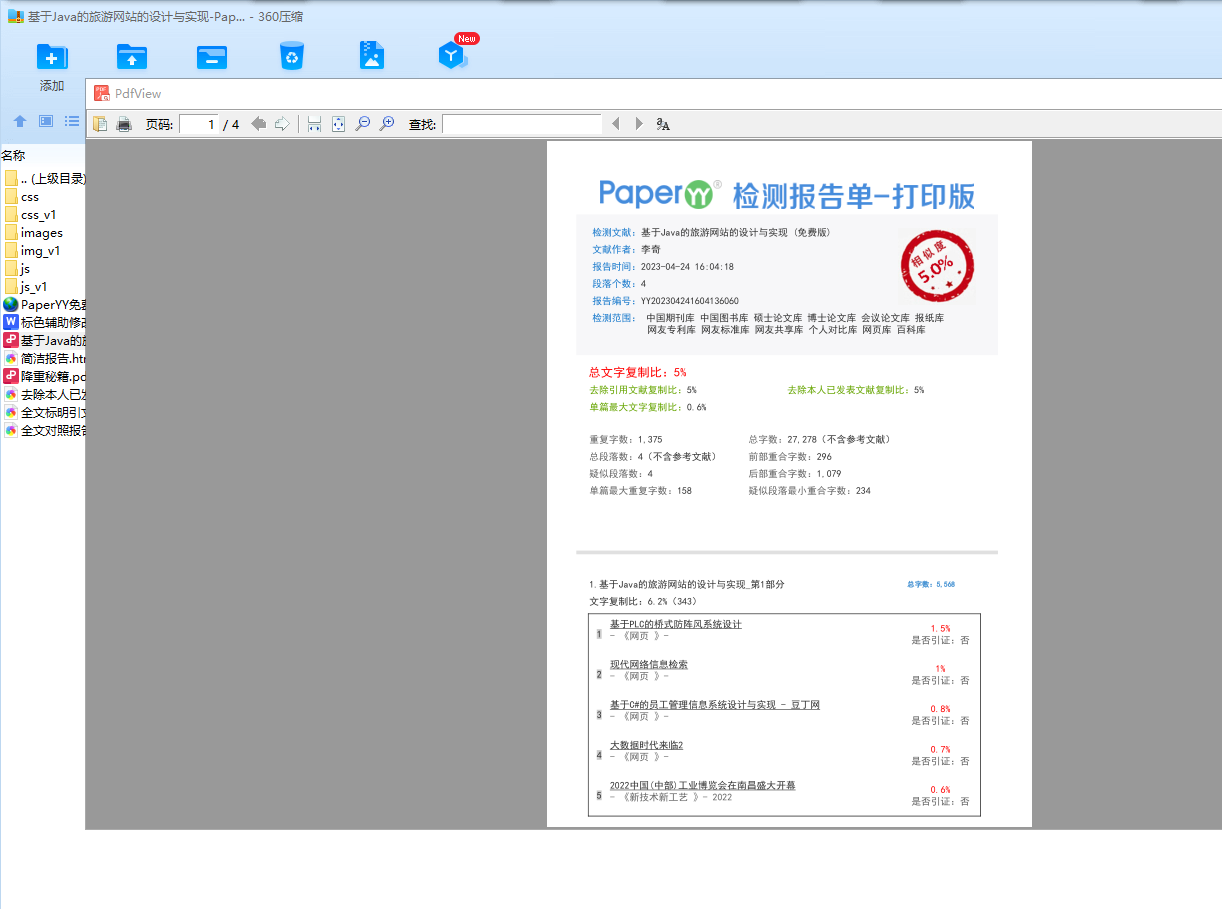The image size is (1222, 909).
Task: Select the PaperYY免费 shortcut file
Action: tap(44, 305)
